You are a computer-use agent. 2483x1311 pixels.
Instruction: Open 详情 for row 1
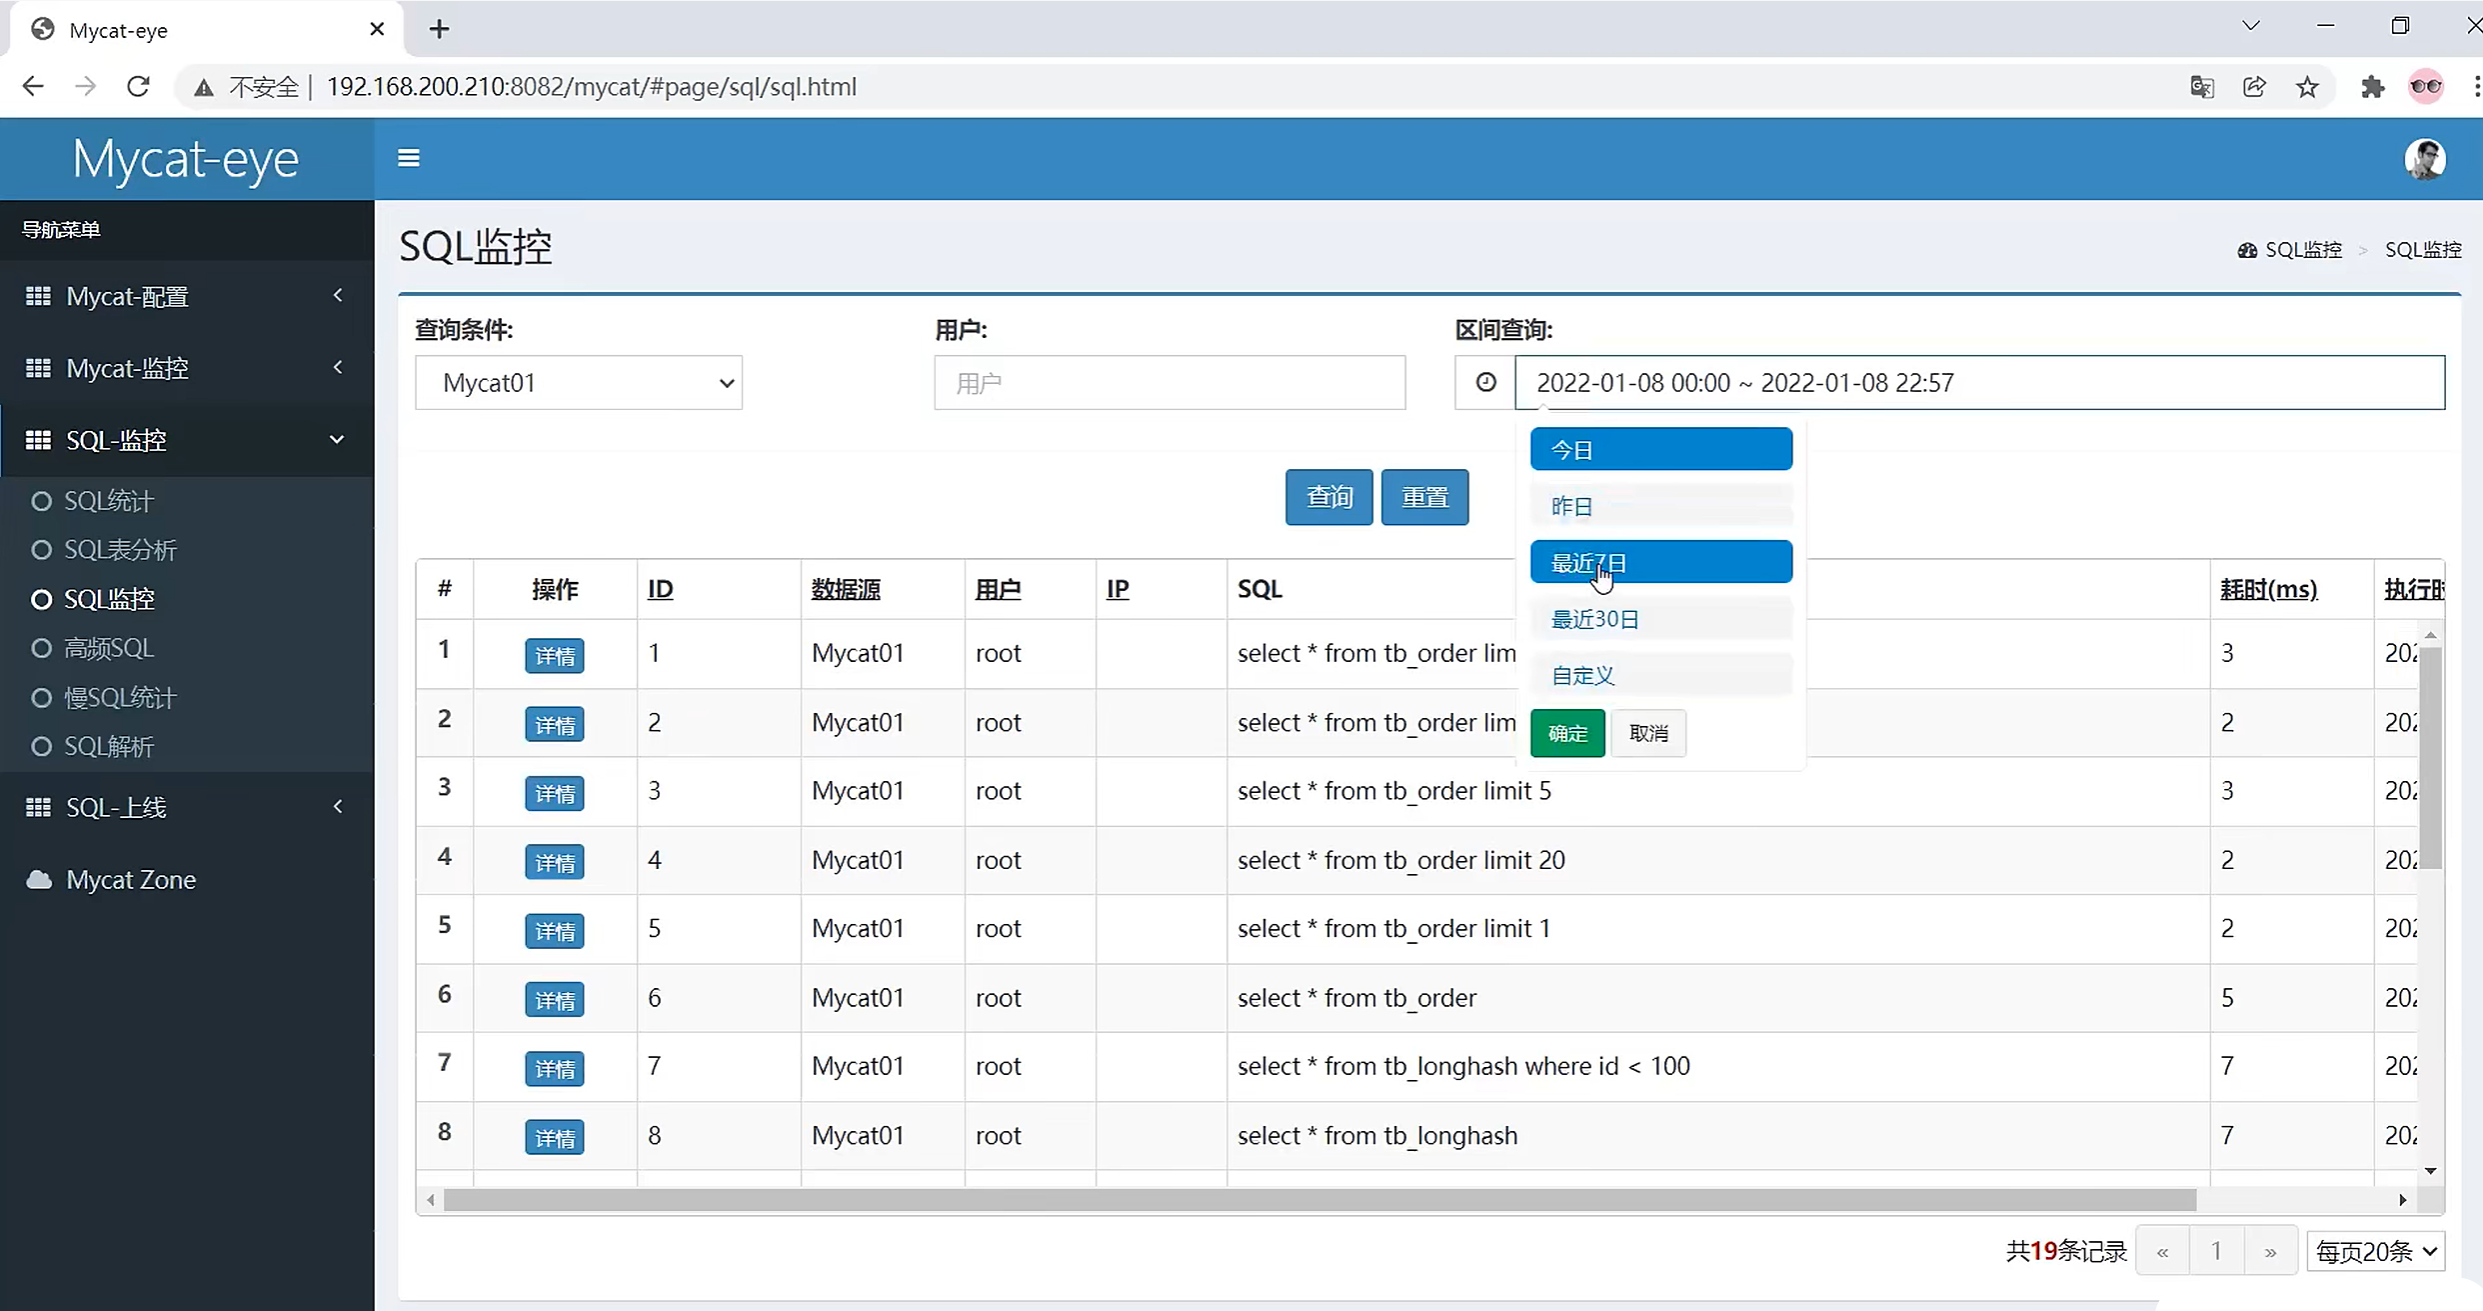click(555, 656)
